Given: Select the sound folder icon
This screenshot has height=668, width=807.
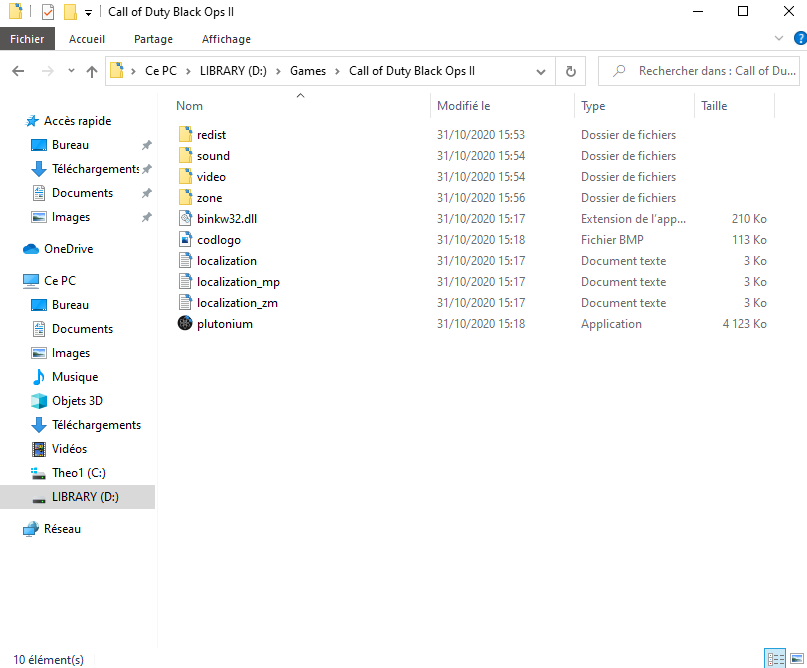Looking at the screenshot, I should [x=185, y=155].
